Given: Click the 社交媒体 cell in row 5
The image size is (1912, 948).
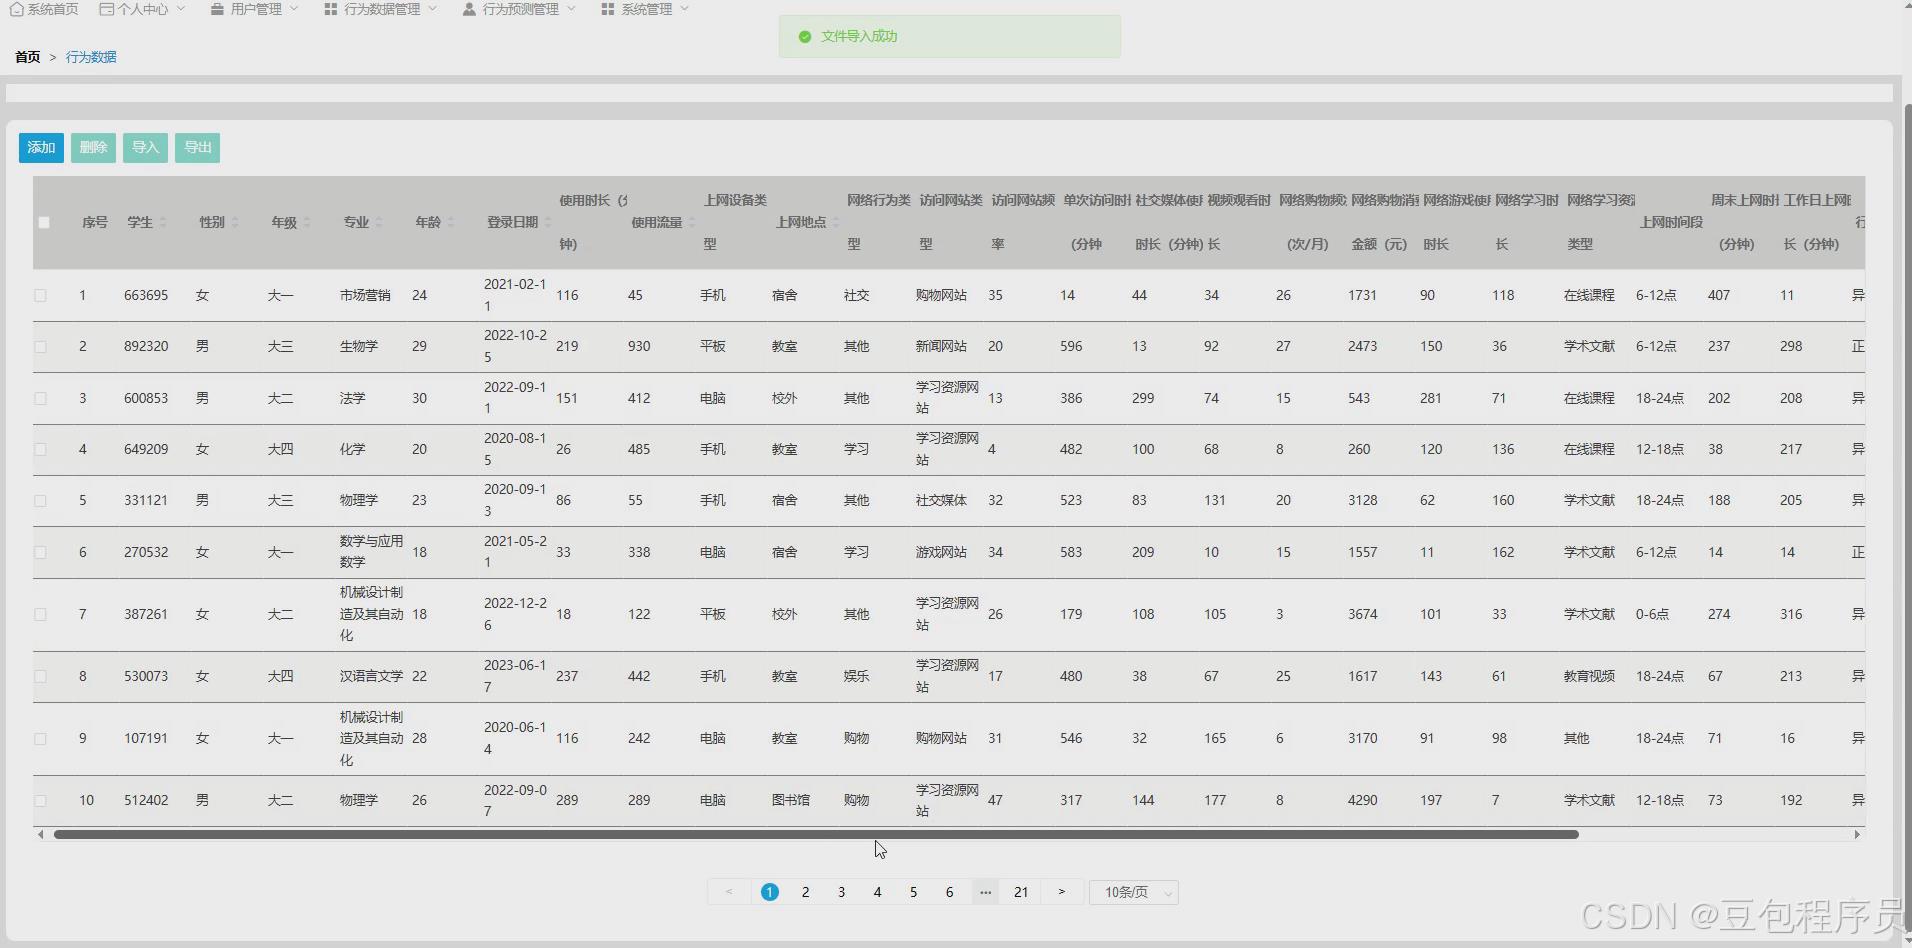Looking at the screenshot, I should pos(941,501).
